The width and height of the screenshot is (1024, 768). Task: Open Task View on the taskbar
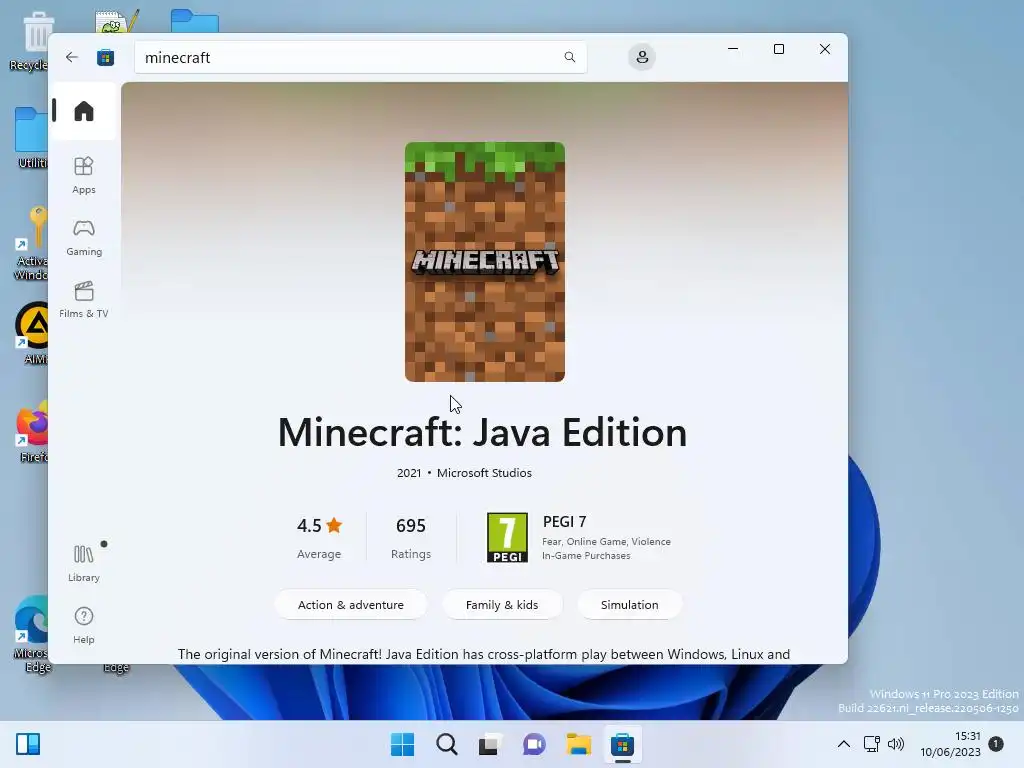point(490,744)
